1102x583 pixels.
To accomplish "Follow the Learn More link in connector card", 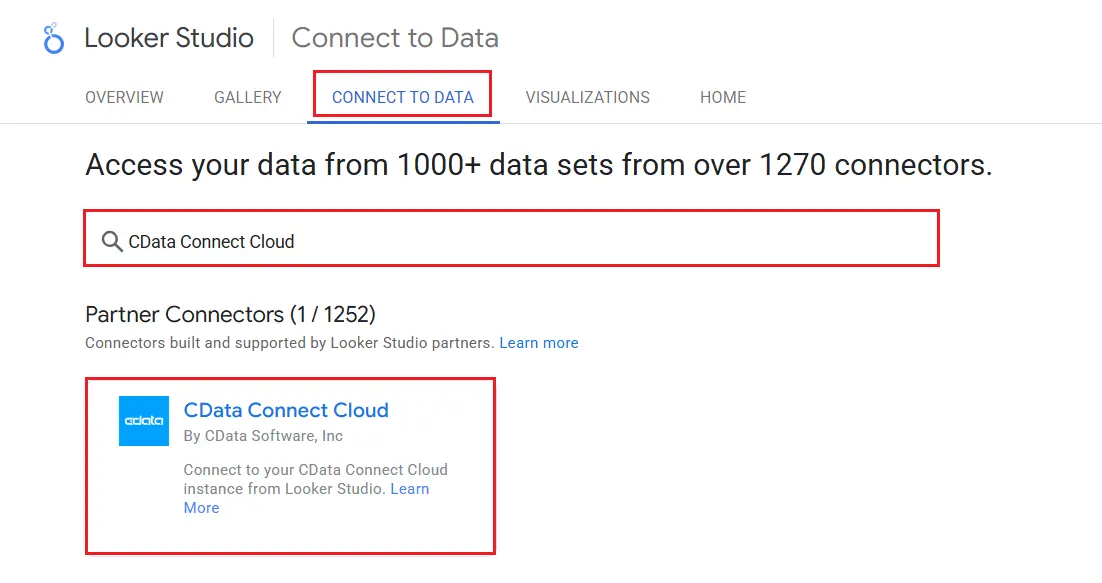I will click(x=409, y=489).
